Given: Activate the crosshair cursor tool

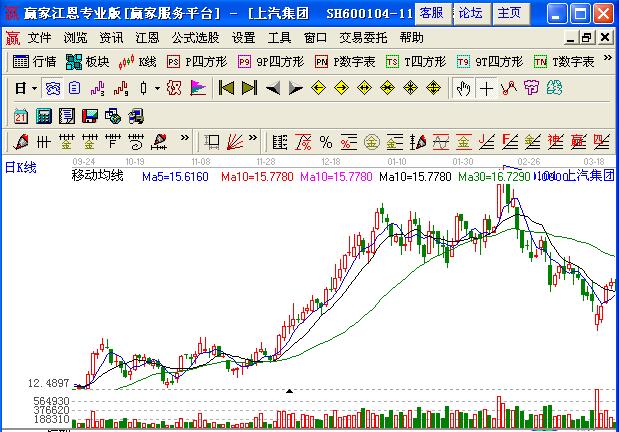Looking at the screenshot, I should [x=486, y=89].
